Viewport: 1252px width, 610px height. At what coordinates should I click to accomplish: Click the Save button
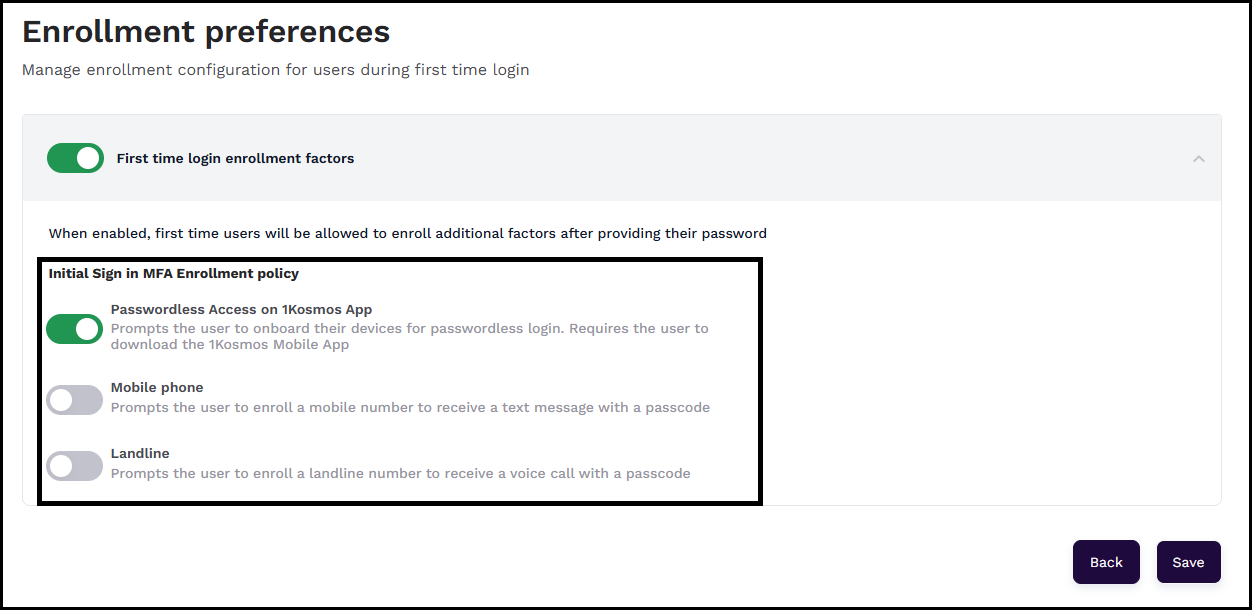point(1188,562)
